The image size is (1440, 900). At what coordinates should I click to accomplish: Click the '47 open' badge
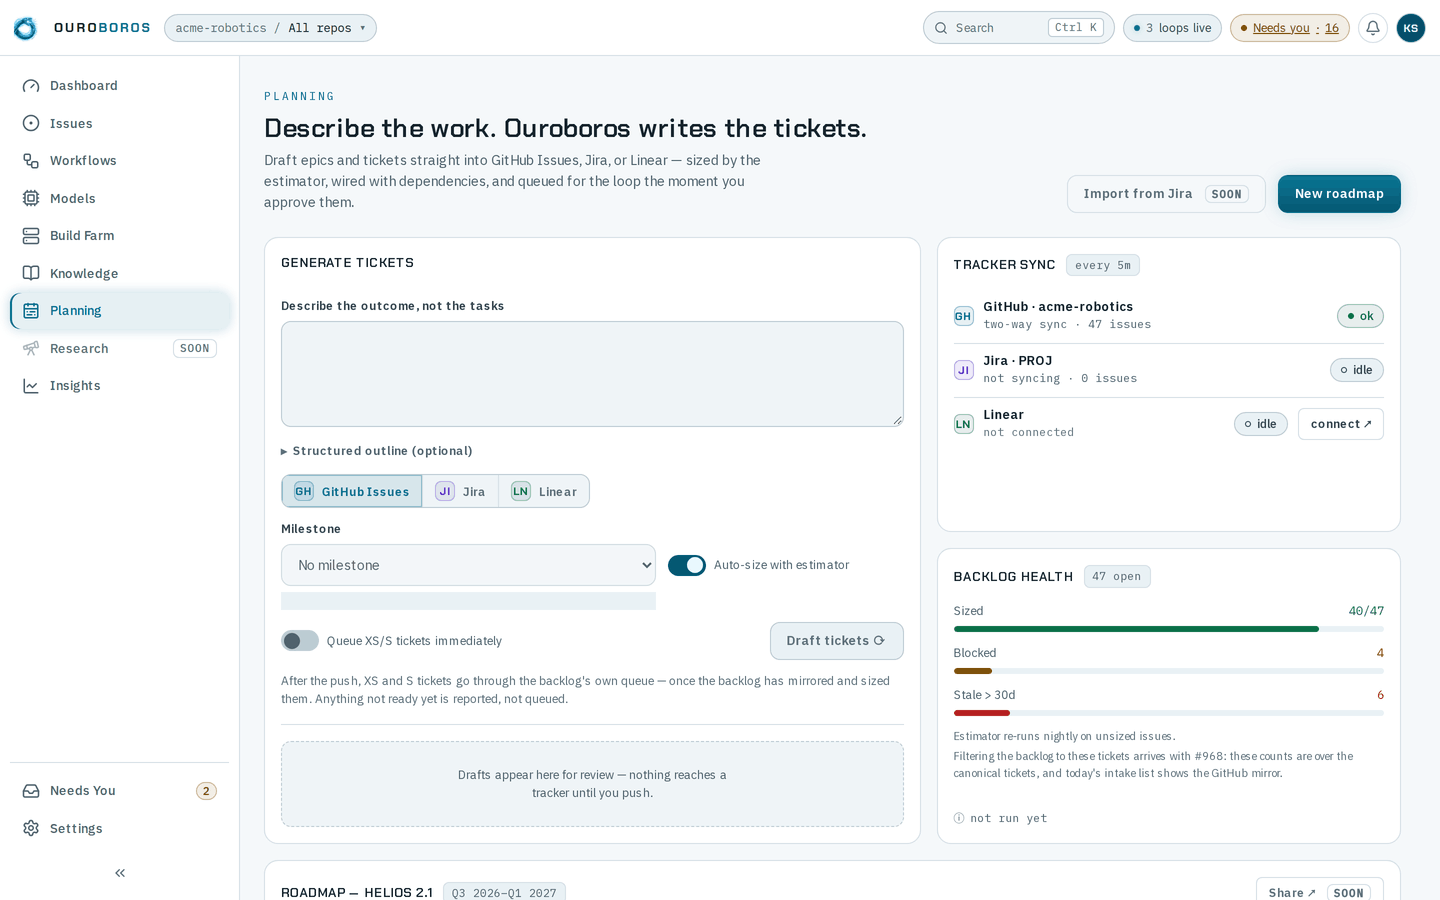point(1117,577)
